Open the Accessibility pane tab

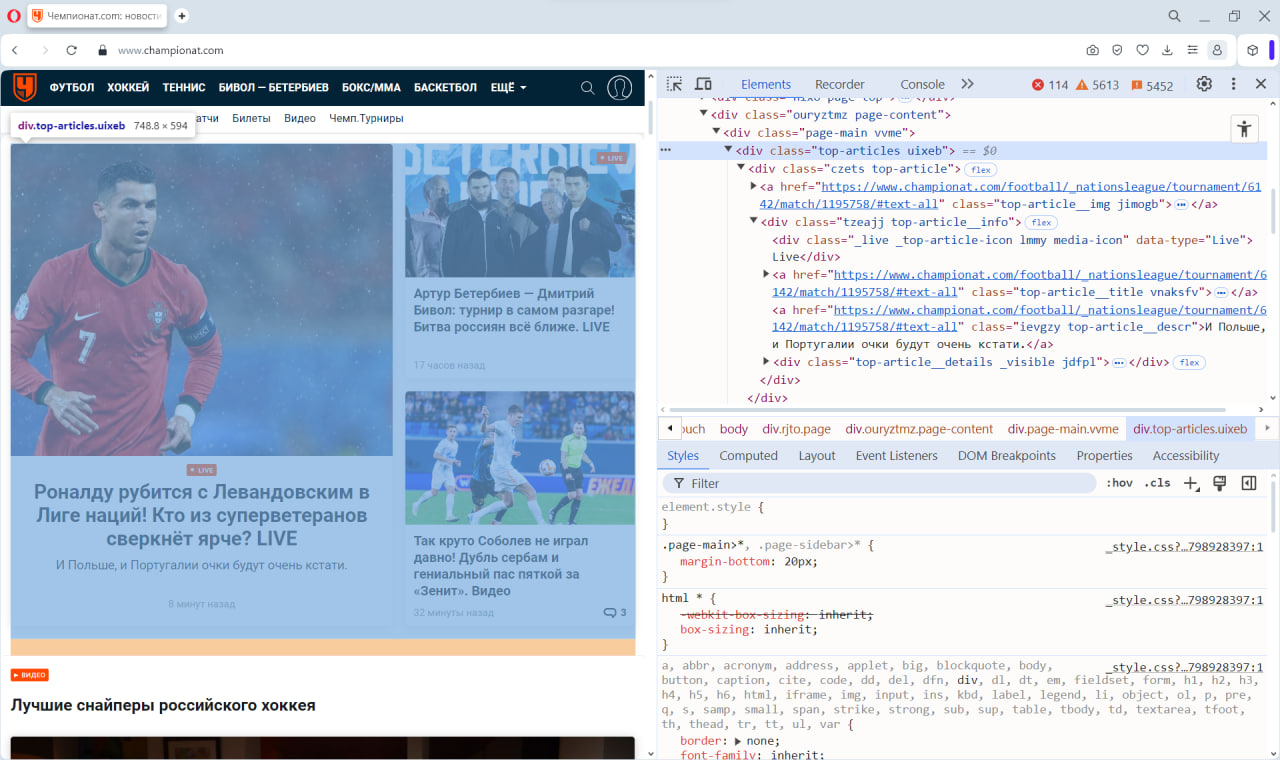coord(1186,455)
